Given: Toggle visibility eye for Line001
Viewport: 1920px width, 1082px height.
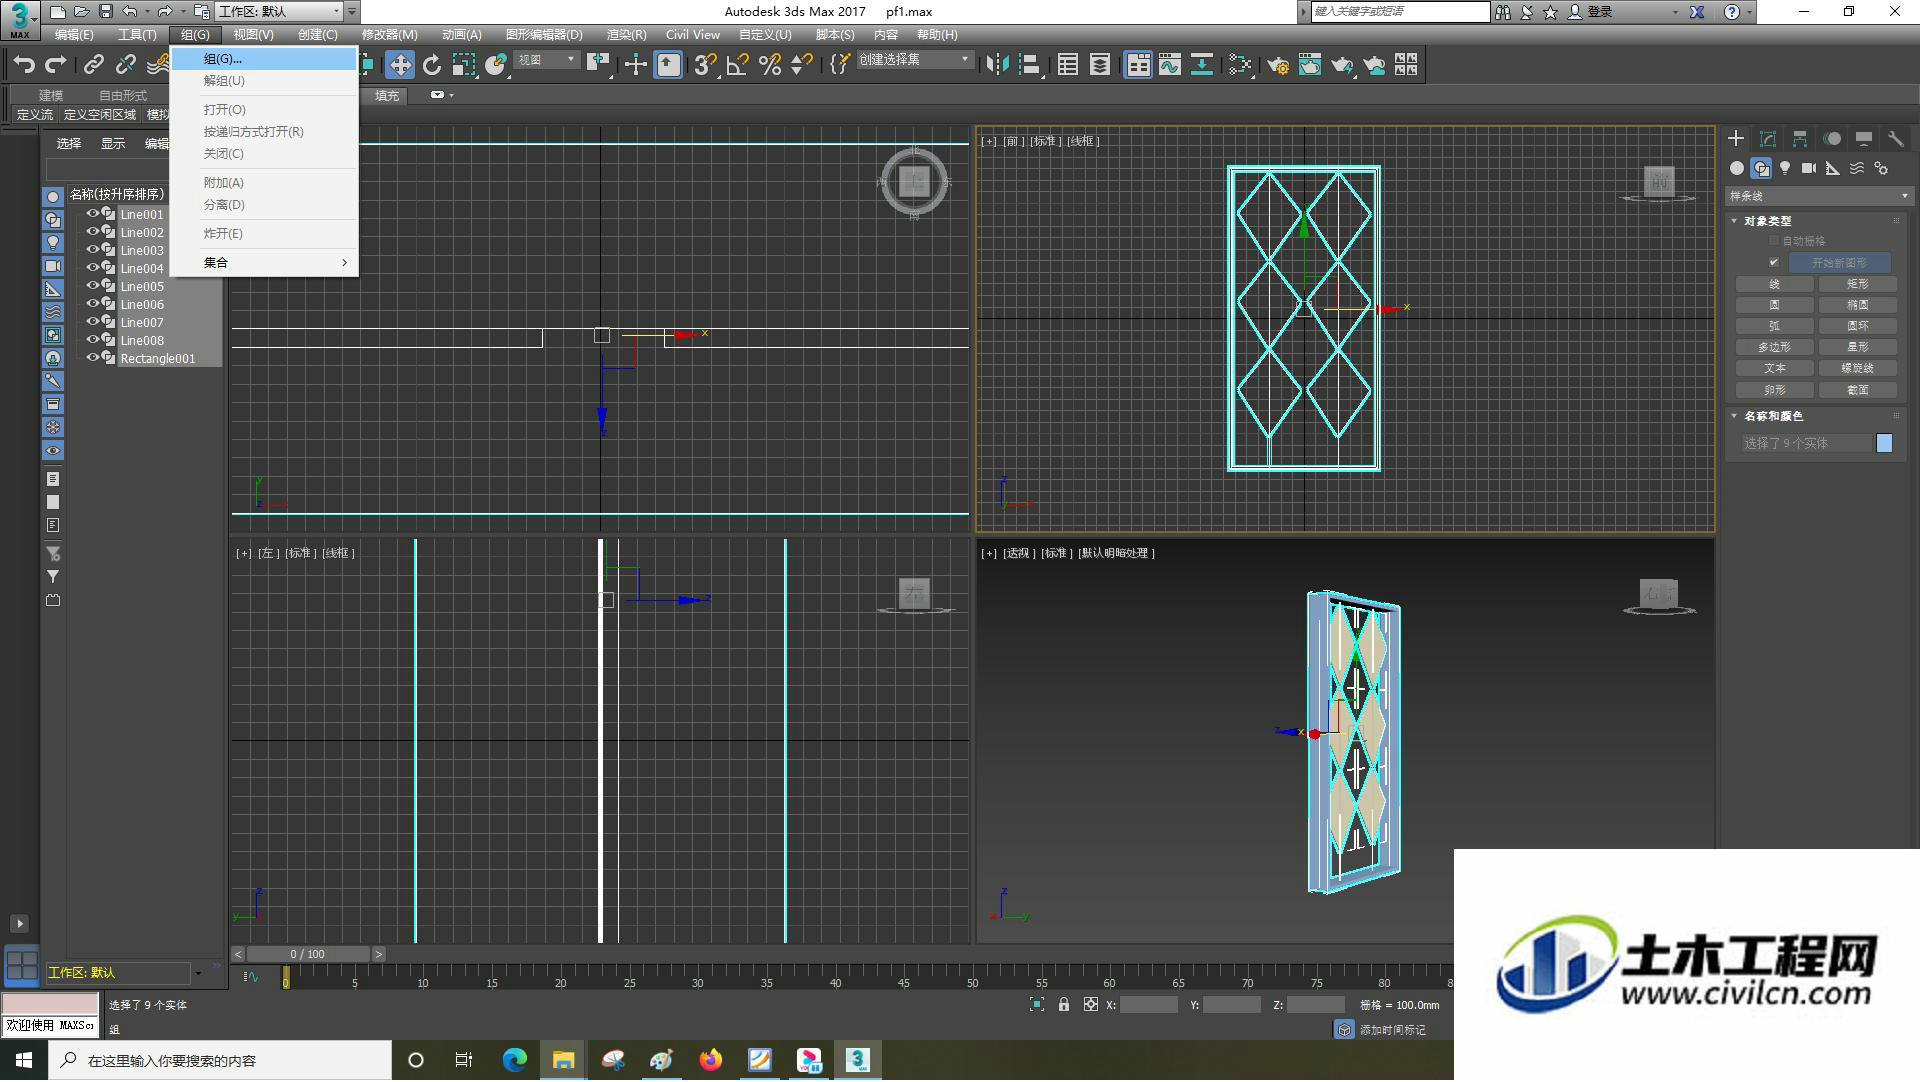Looking at the screenshot, I should [93, 214].
